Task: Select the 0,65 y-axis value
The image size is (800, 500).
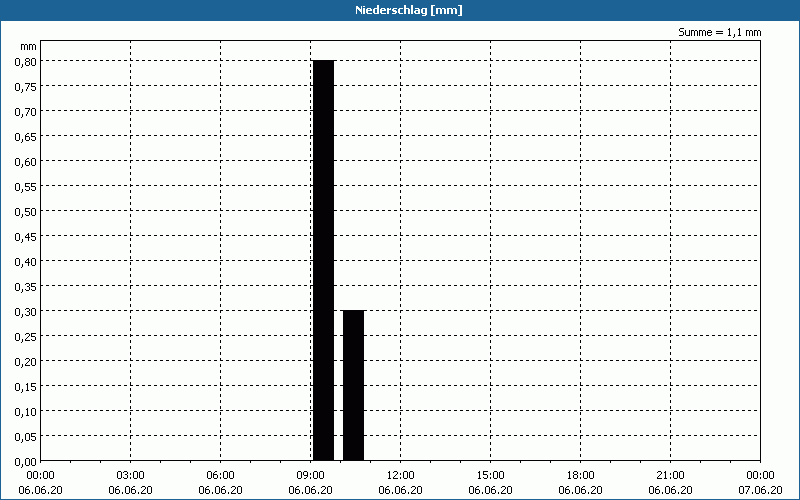Action: click(26, 137)
